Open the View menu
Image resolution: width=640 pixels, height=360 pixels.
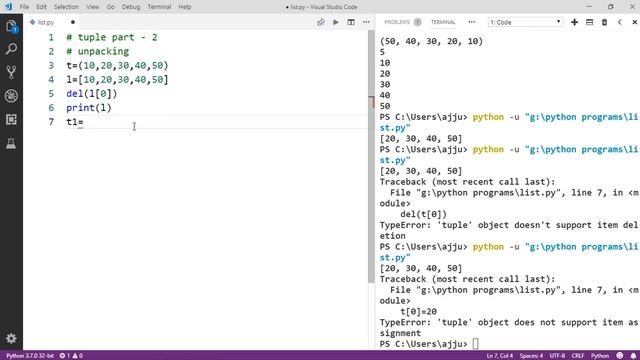(x=93, y=7)
